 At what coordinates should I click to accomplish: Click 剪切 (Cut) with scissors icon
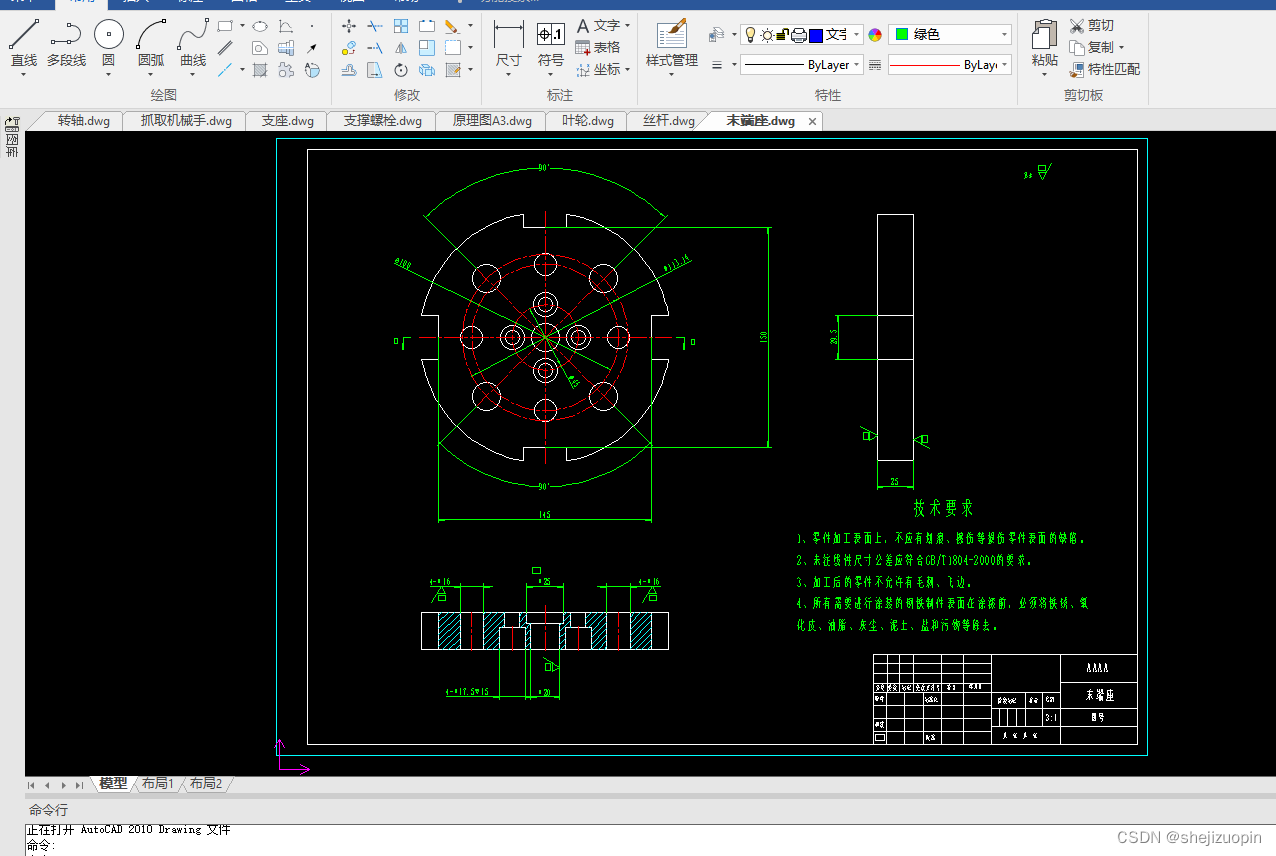1091,26
